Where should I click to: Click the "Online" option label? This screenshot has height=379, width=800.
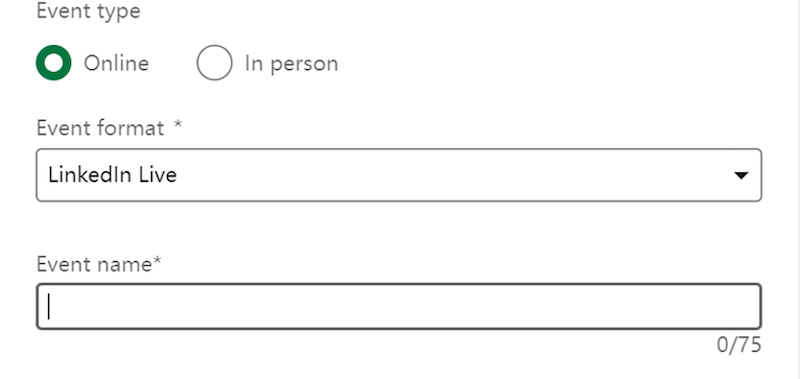click(116, 63)
